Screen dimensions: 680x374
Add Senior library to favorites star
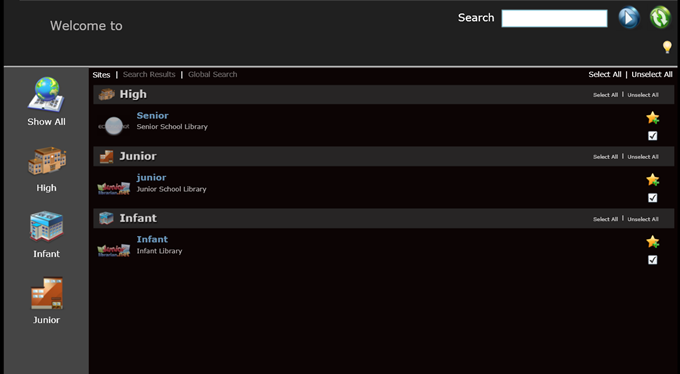tap(653, 118)
